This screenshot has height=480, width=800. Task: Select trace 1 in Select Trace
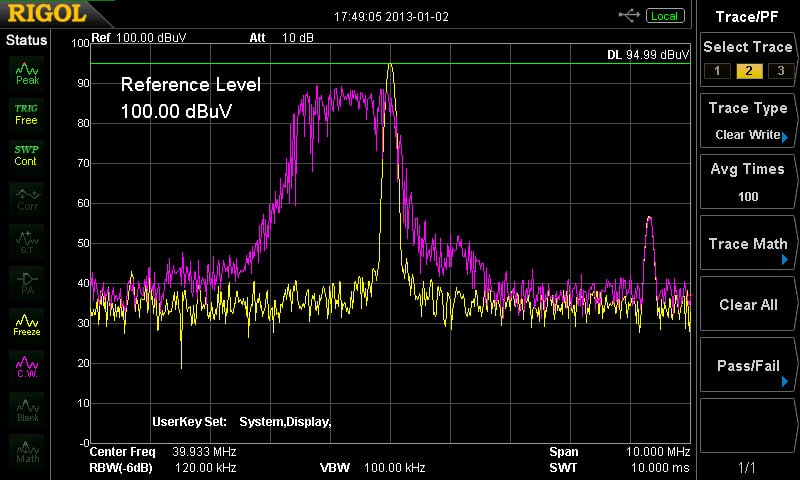(717, 71)
